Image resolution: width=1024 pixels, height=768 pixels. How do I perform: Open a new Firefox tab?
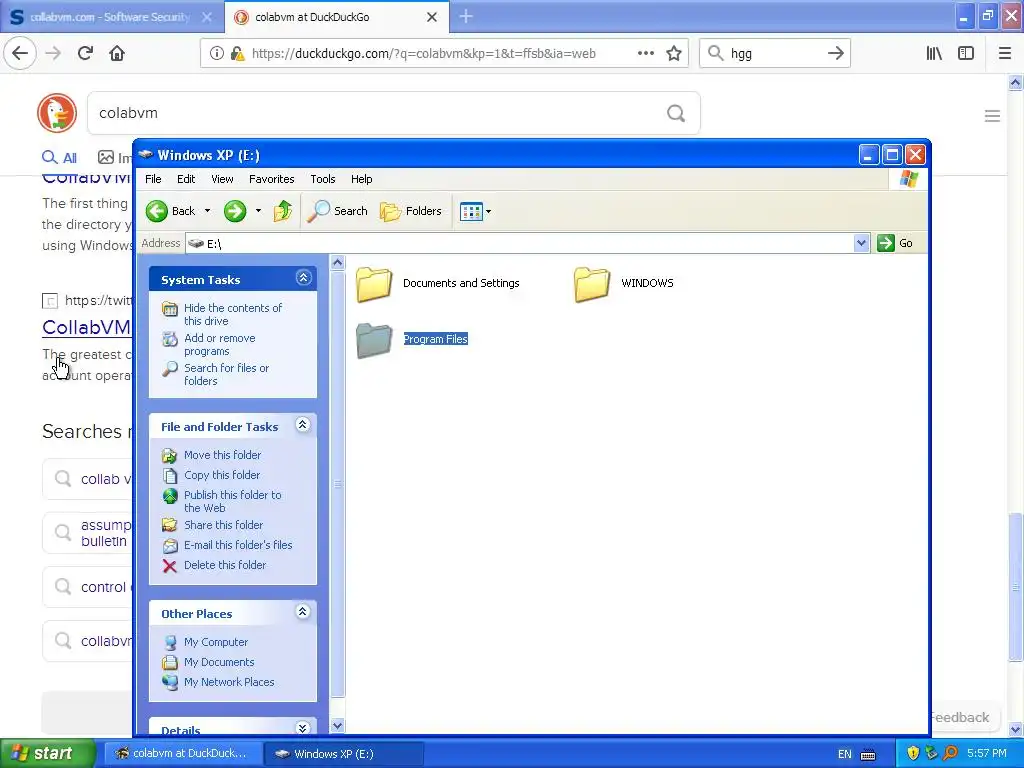pos(466,16)
